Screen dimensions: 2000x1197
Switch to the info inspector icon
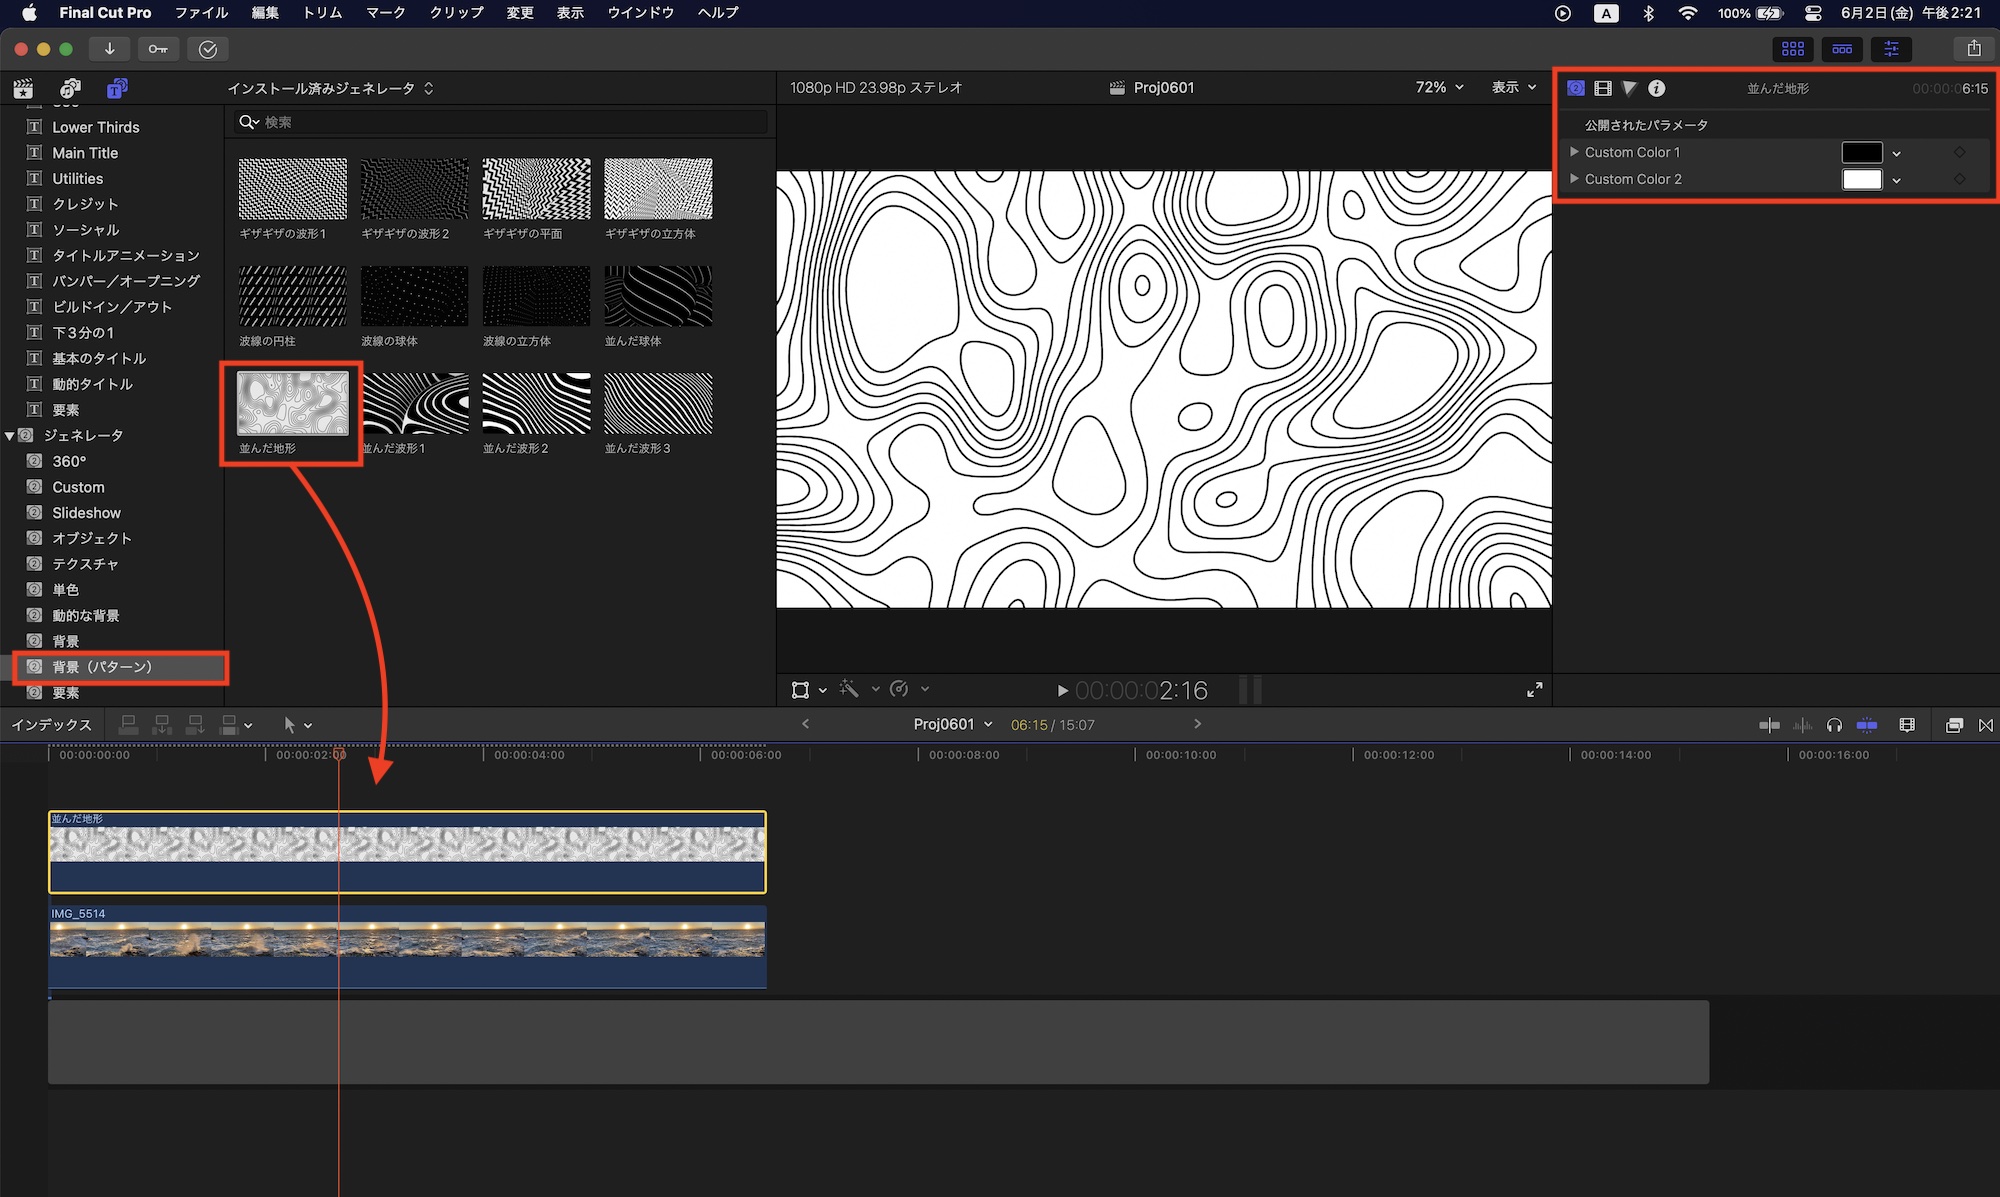1657,88
